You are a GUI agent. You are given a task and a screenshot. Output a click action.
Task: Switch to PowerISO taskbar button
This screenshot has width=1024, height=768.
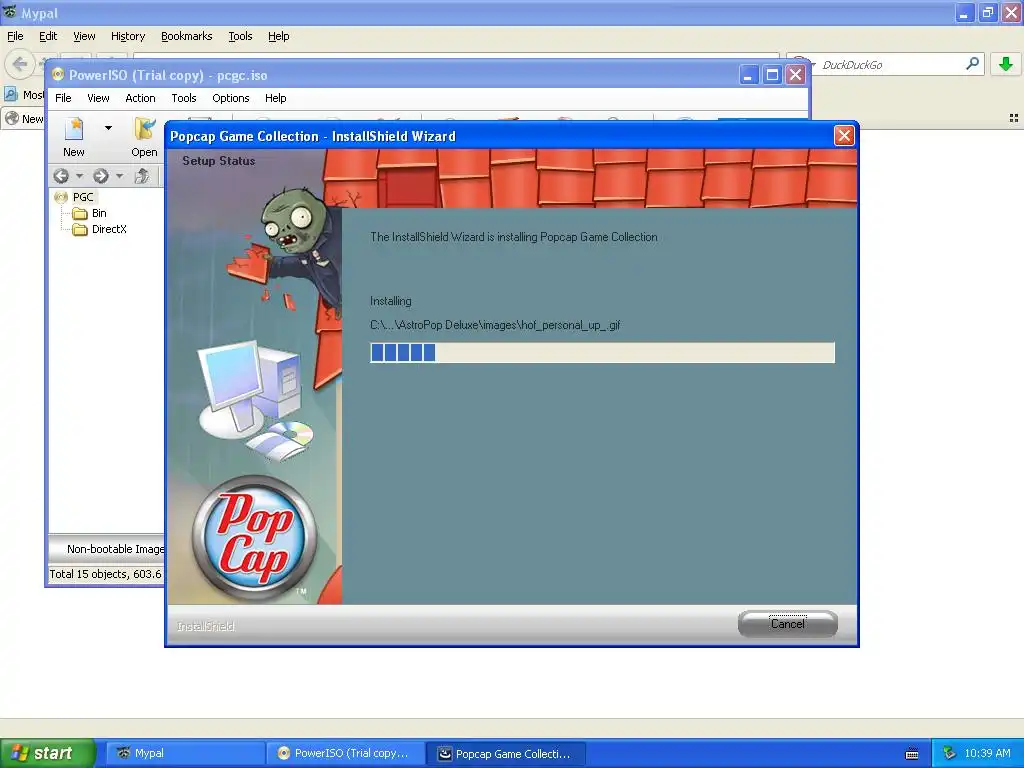[x=345, y=753]
